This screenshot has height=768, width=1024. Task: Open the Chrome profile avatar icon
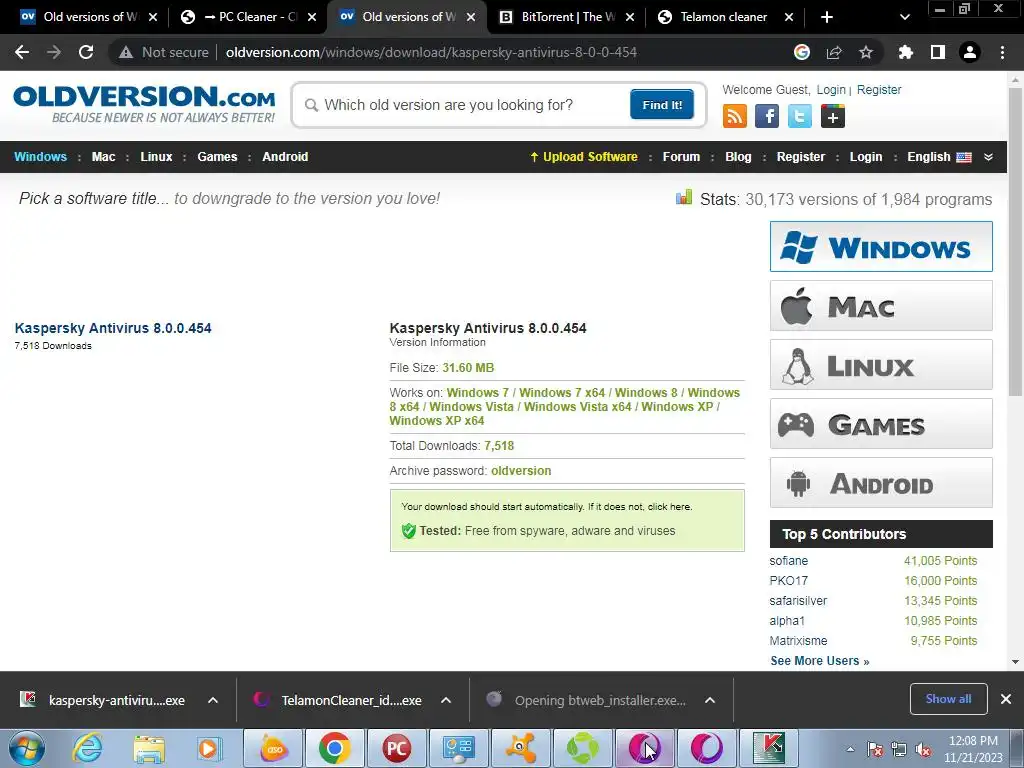[970, 52]
